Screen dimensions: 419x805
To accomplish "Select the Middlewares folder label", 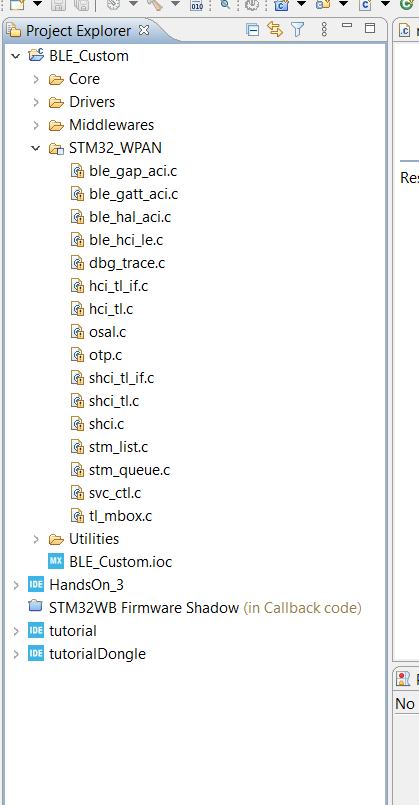I will tap(111, 125).
